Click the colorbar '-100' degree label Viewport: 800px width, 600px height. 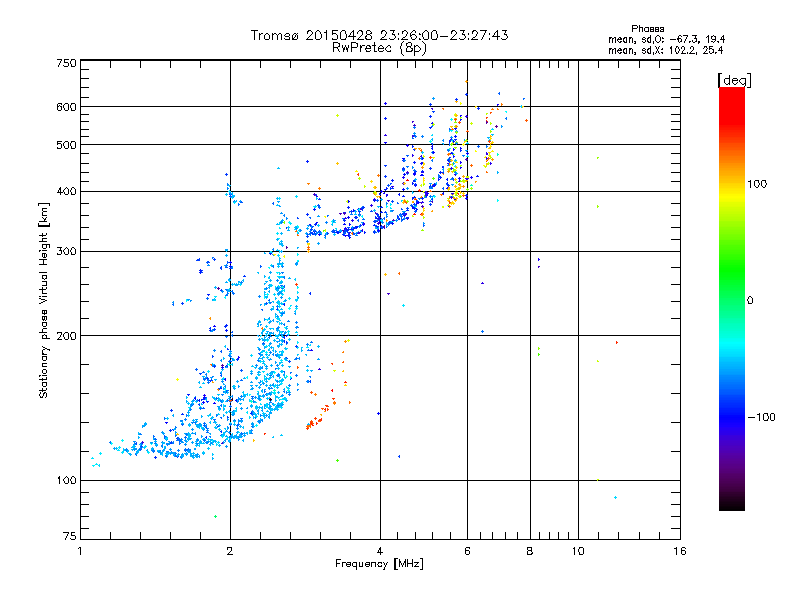click(761, 417)
